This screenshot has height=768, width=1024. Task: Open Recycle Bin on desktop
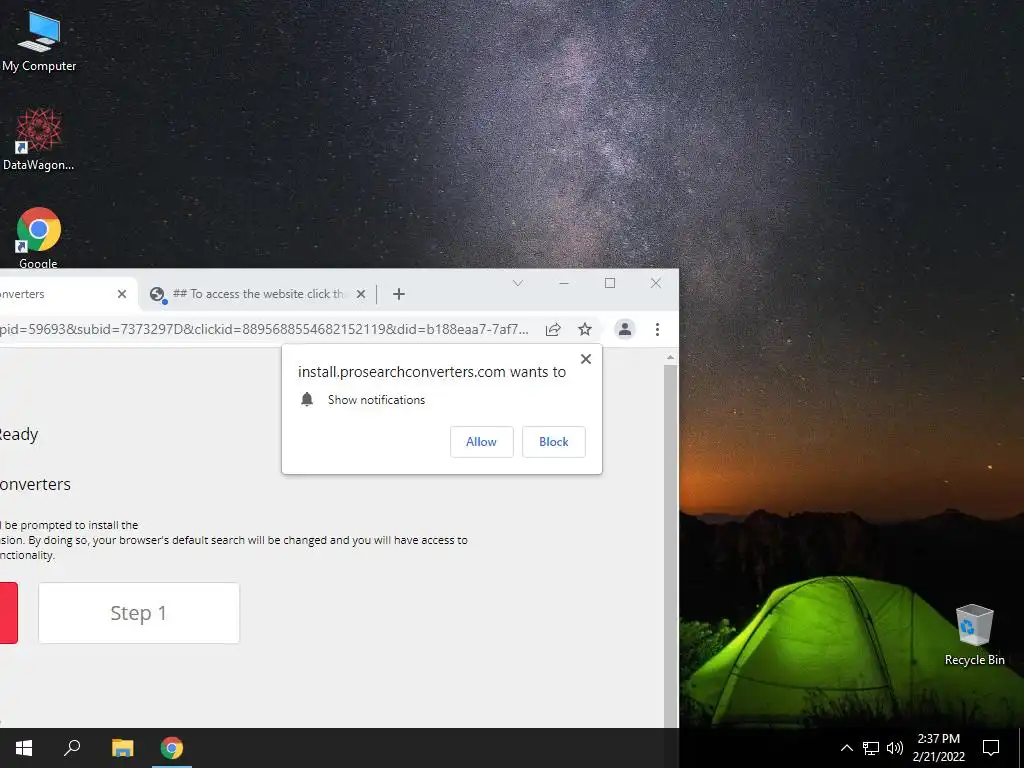974,634
